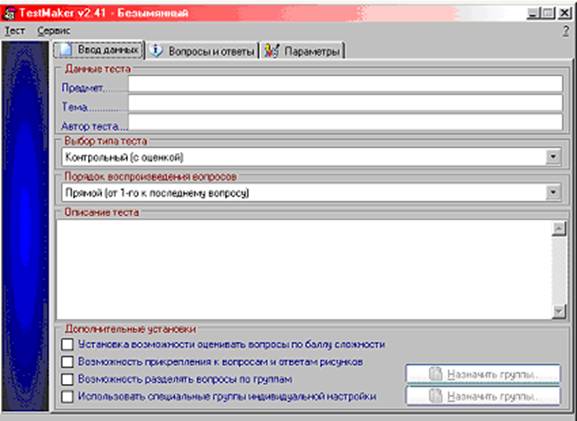
Task: Expand the Выбор типа теста dropdown arrow
Action: (553, 157)
